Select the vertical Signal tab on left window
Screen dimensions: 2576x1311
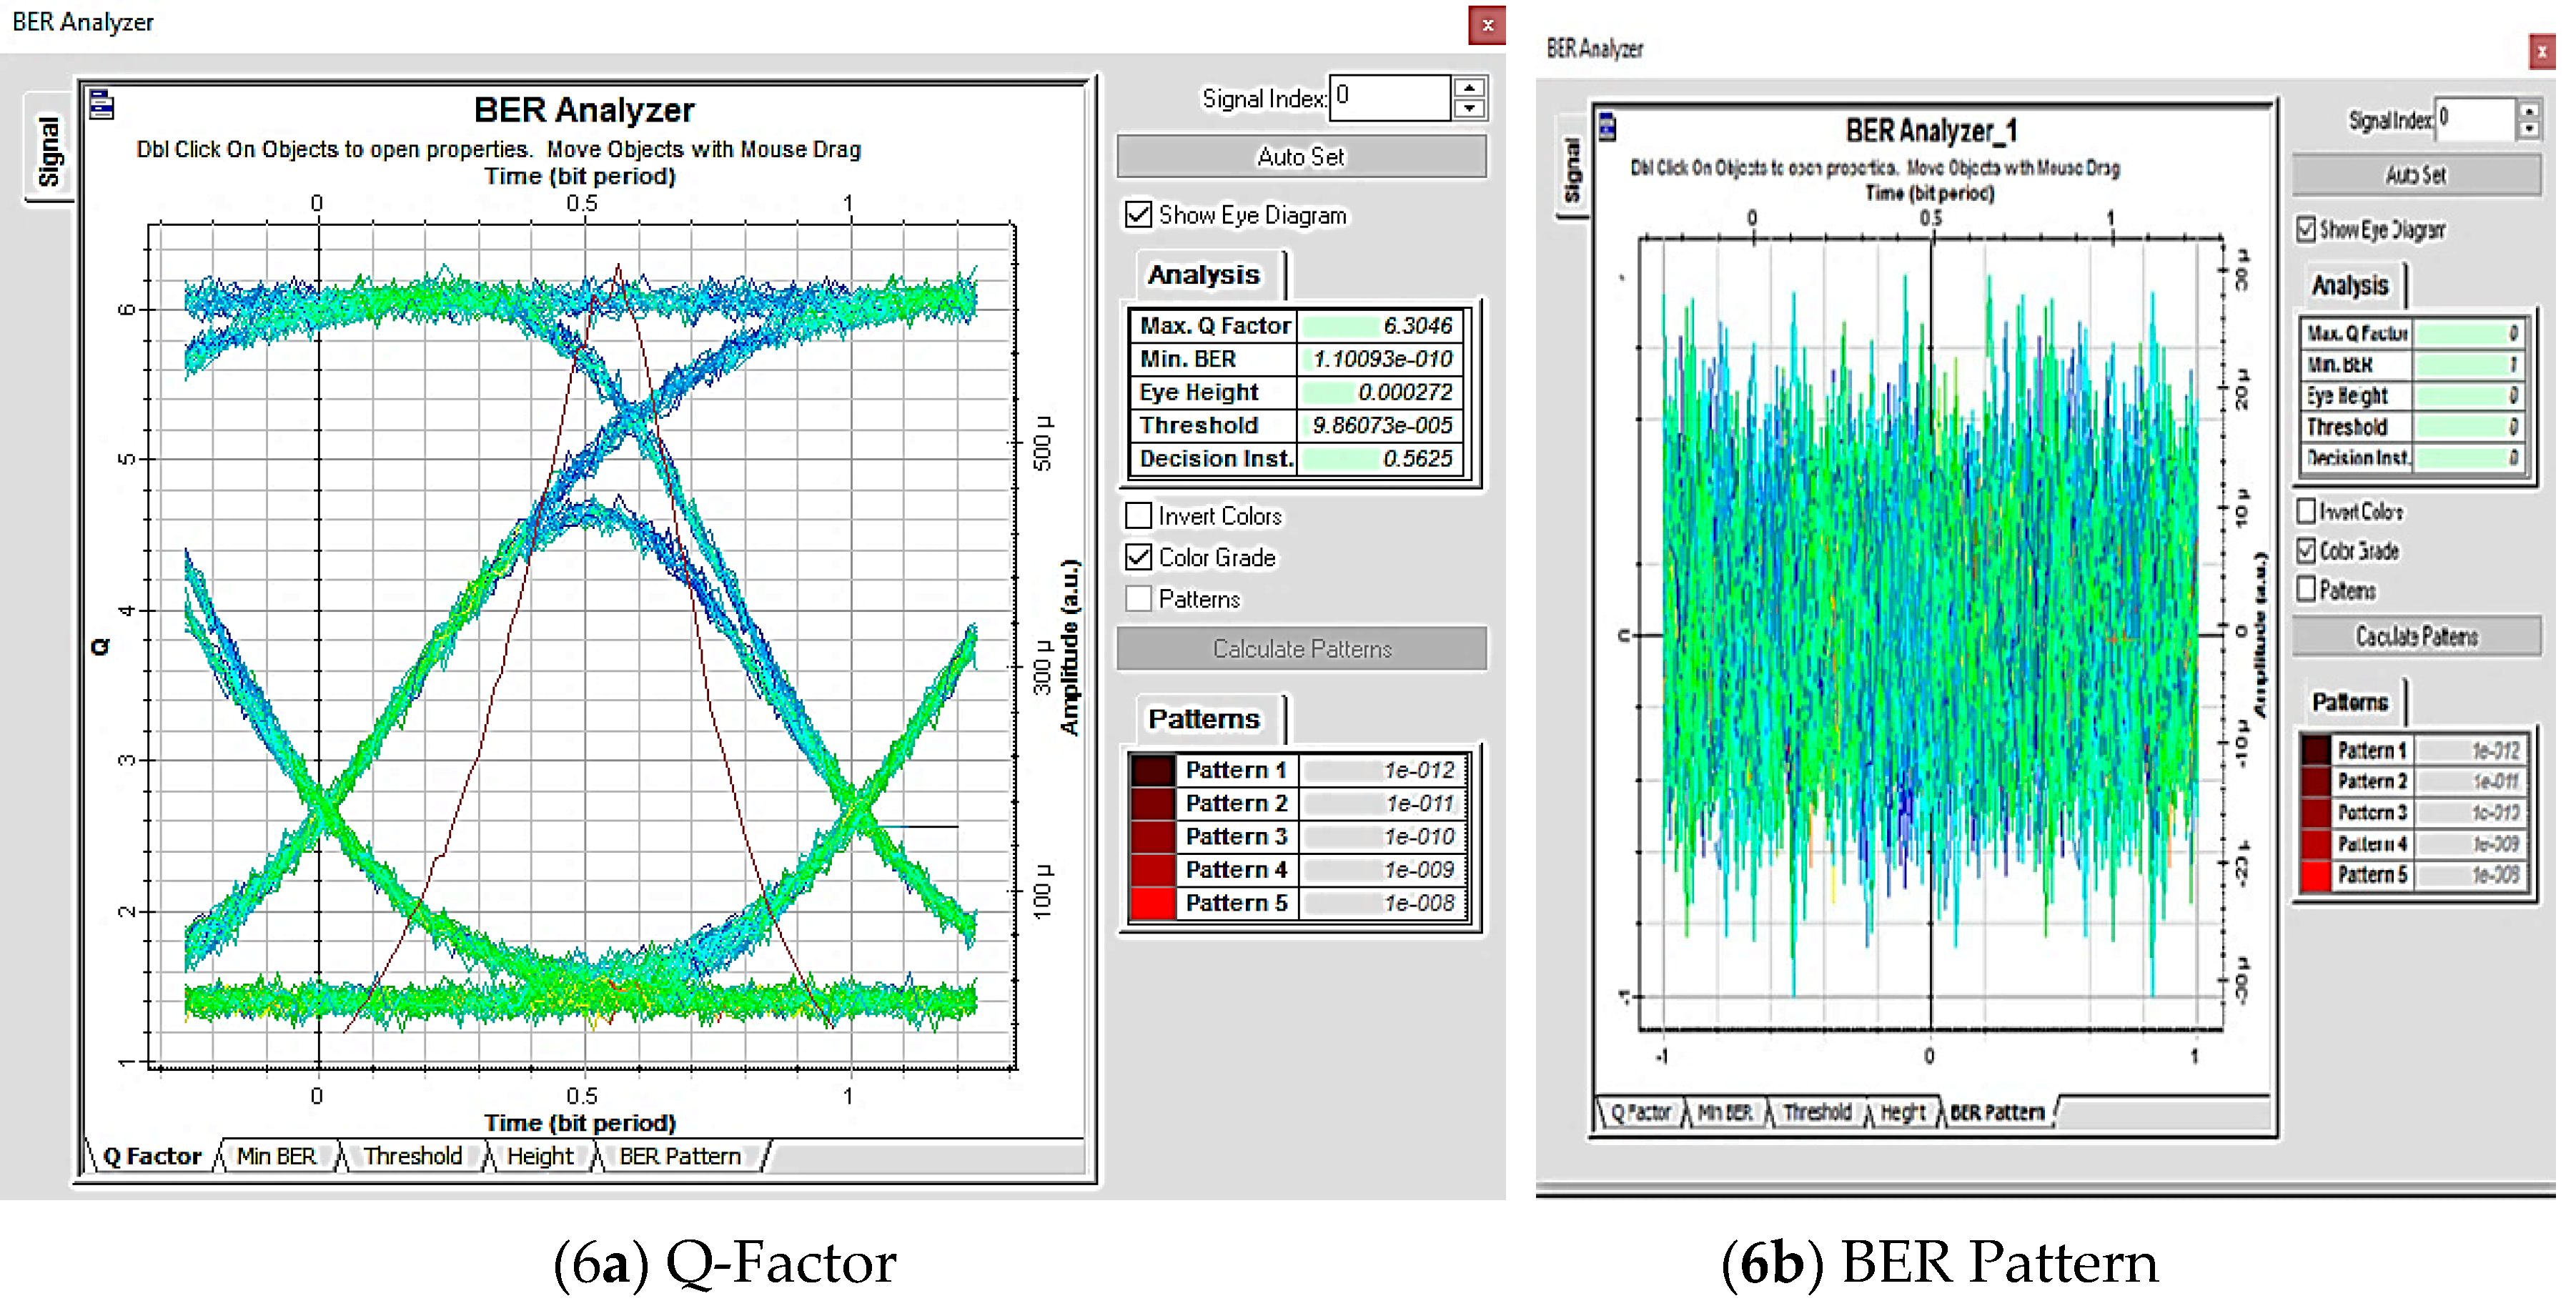(x=49, y=150)
